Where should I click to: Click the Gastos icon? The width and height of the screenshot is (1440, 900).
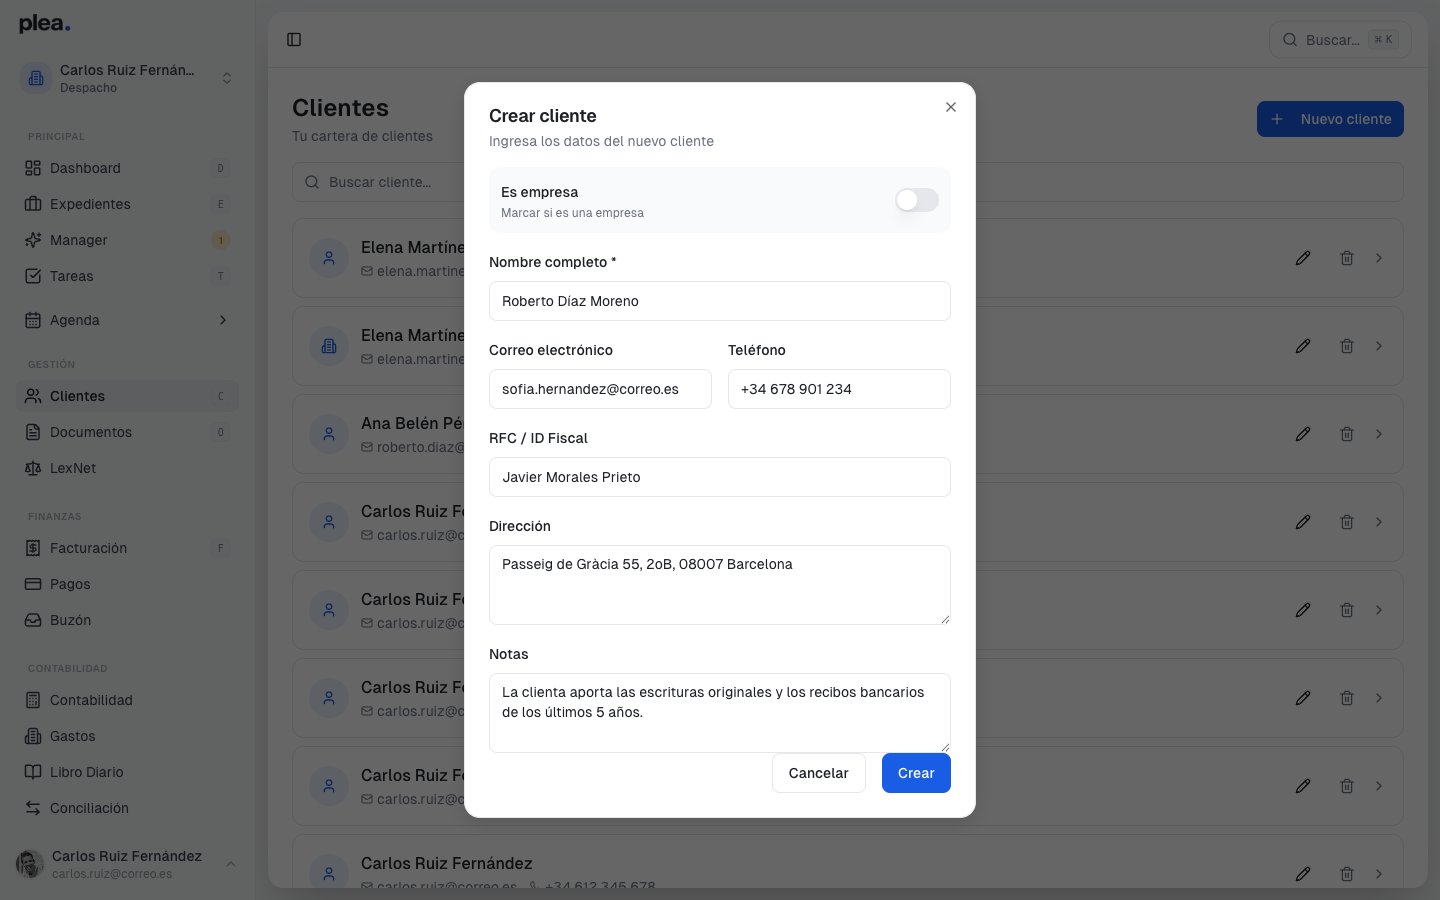tap(33, 736)
